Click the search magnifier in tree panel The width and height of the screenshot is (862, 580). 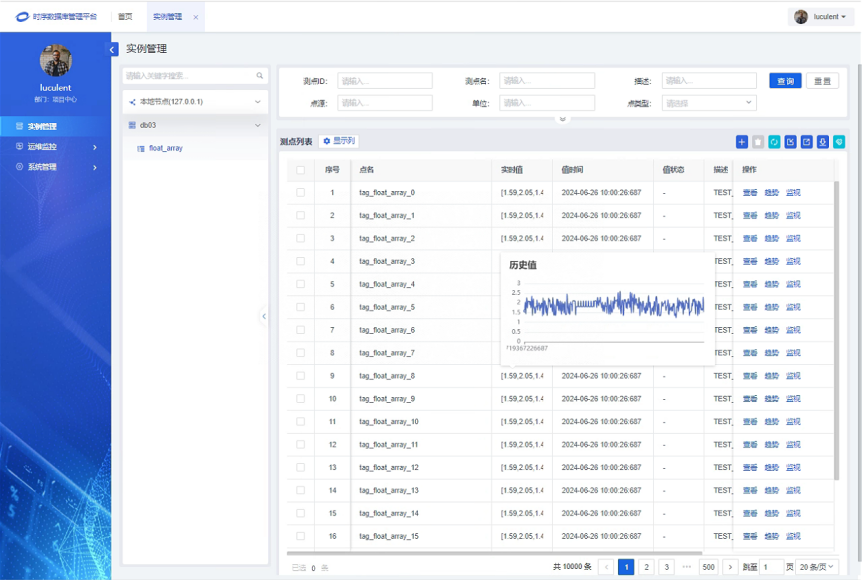(260, 76)
